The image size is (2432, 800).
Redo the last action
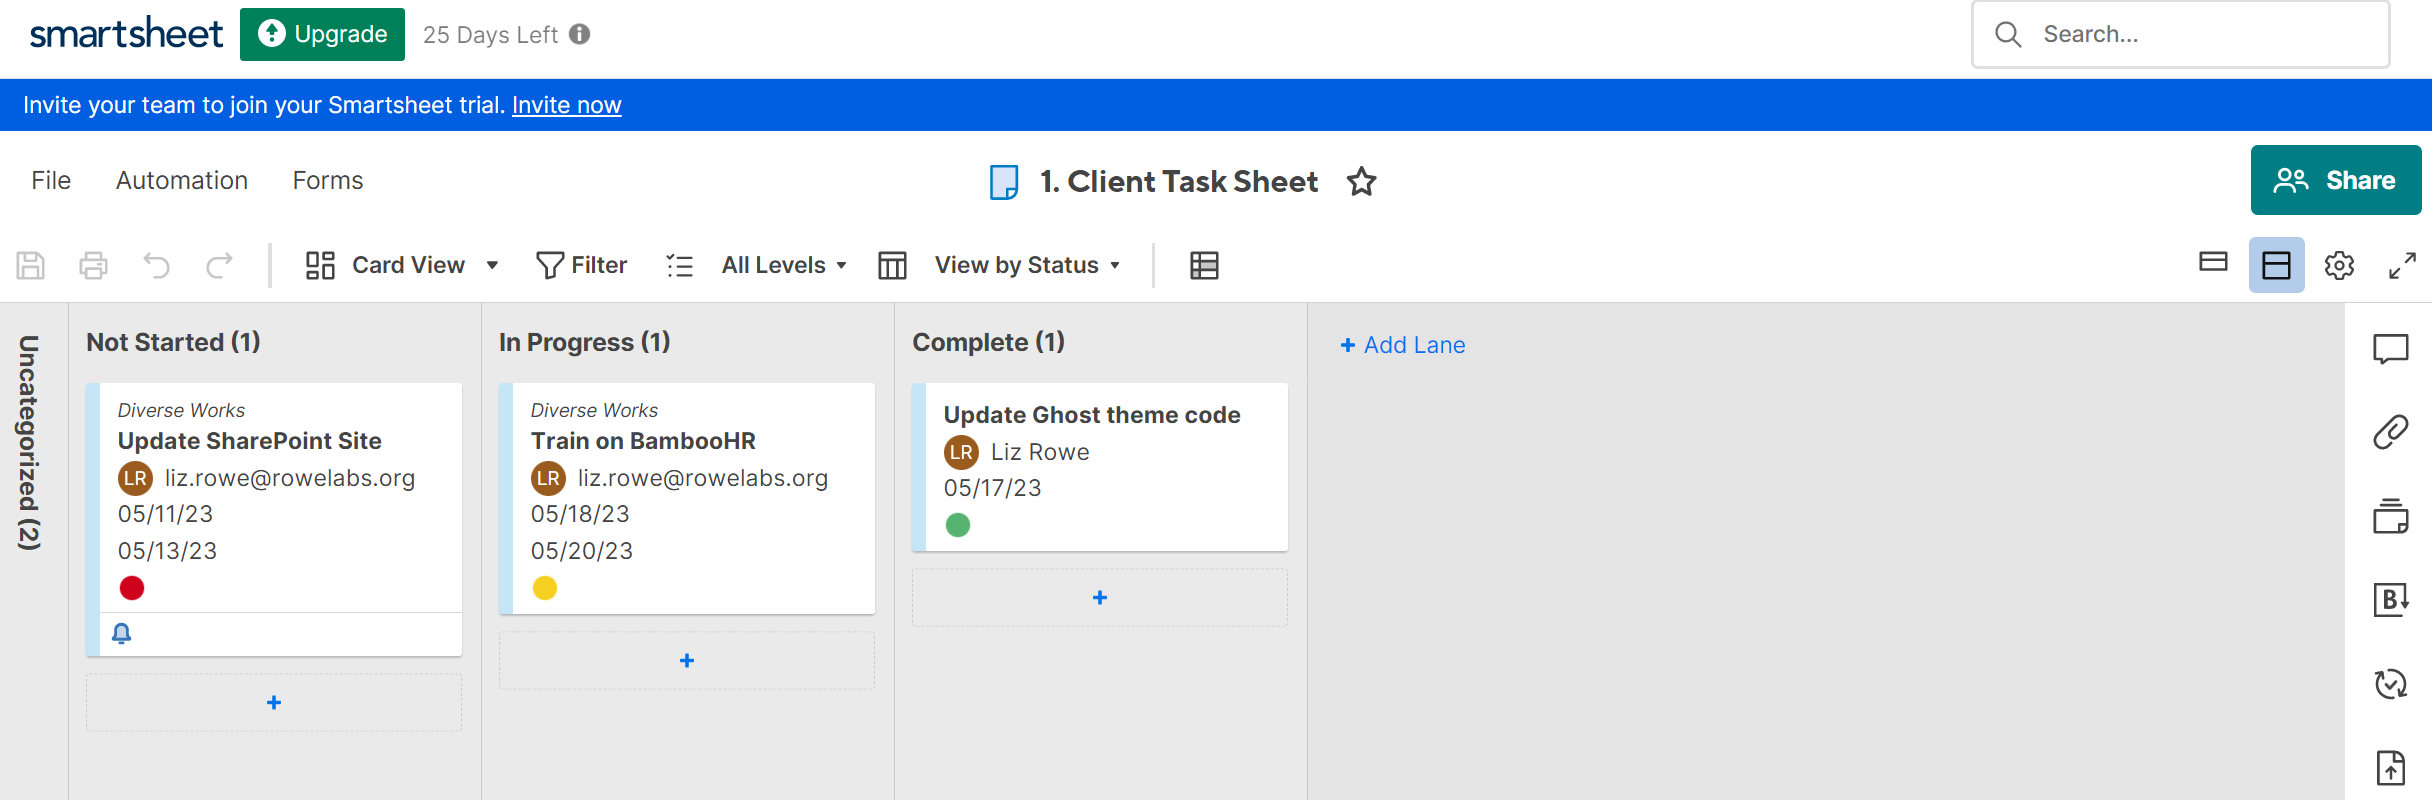coord(219,265)
